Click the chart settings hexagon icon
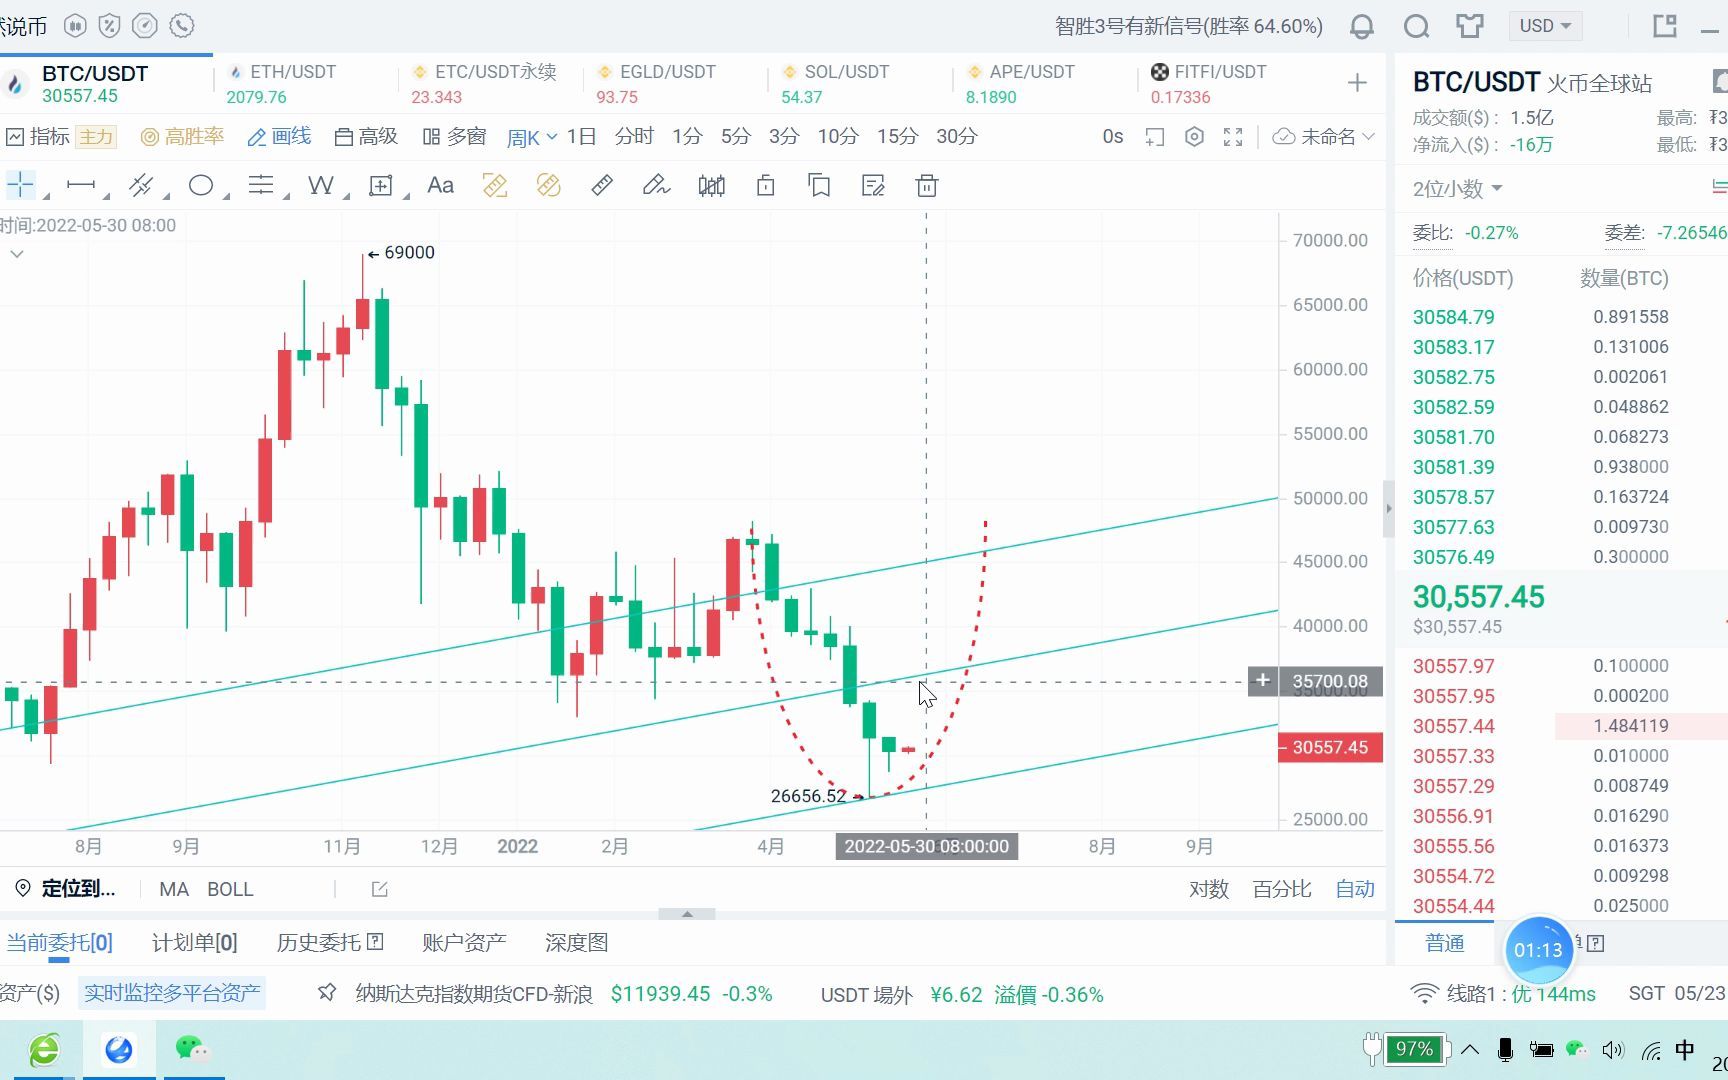 [x=1194, y=137]
